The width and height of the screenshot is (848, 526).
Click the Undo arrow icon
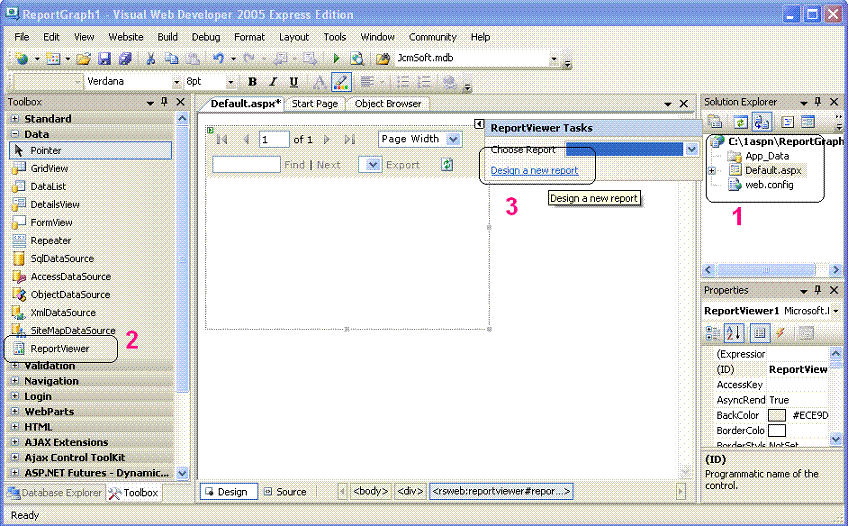pyautogui.click(x=218, y=58)
